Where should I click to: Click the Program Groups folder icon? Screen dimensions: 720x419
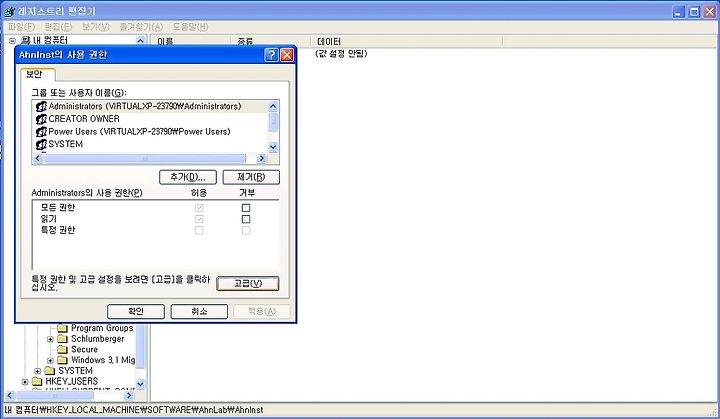(62, 328)
